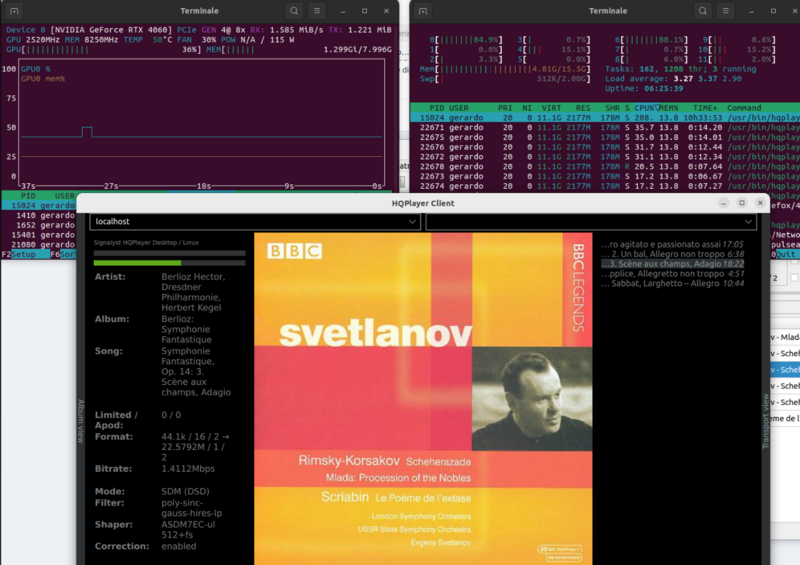Open search in right Terminale window
The image size is (800, 565).
click(x=705, y=11)
